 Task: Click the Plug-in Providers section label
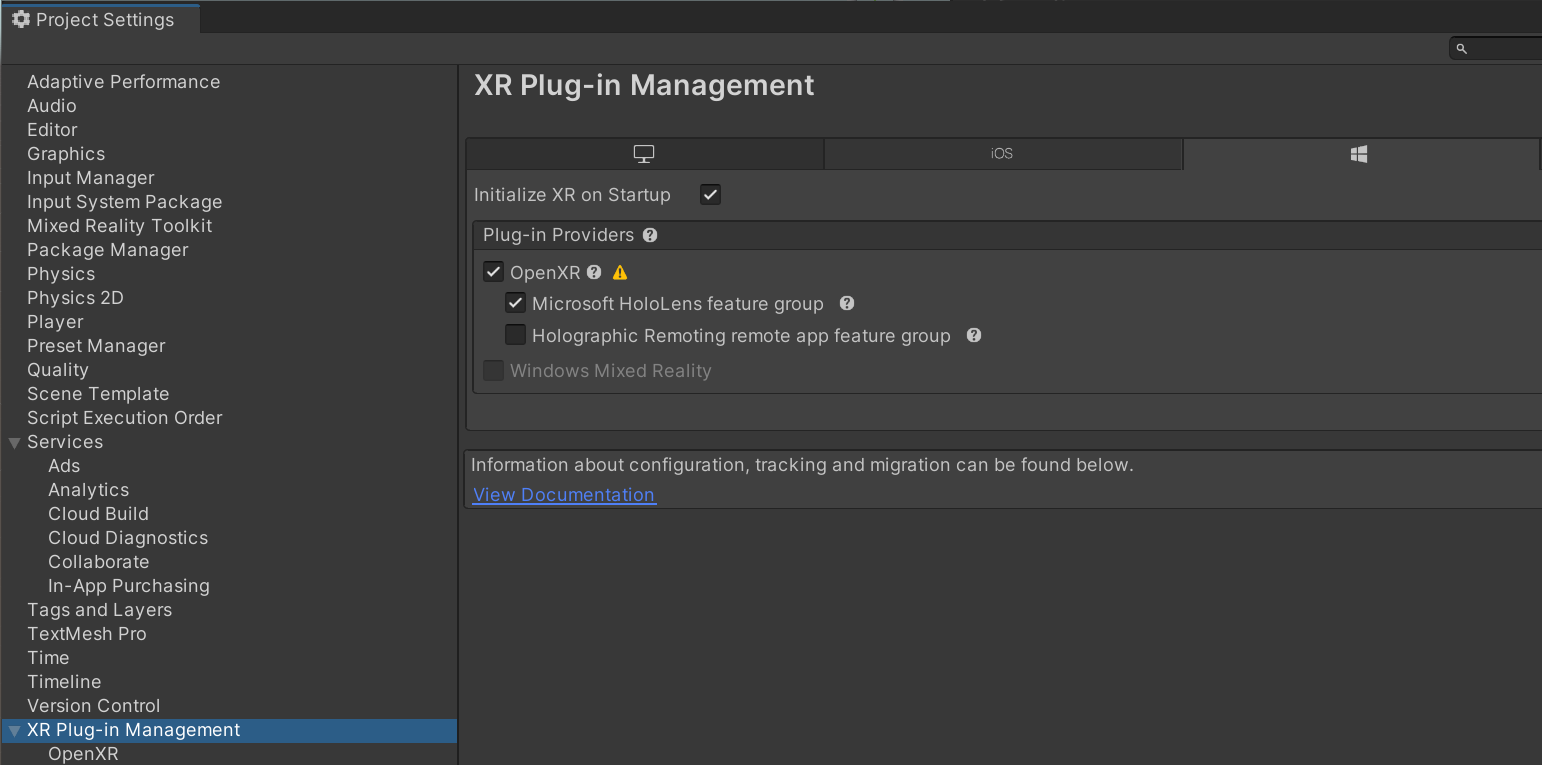point(558,235)
